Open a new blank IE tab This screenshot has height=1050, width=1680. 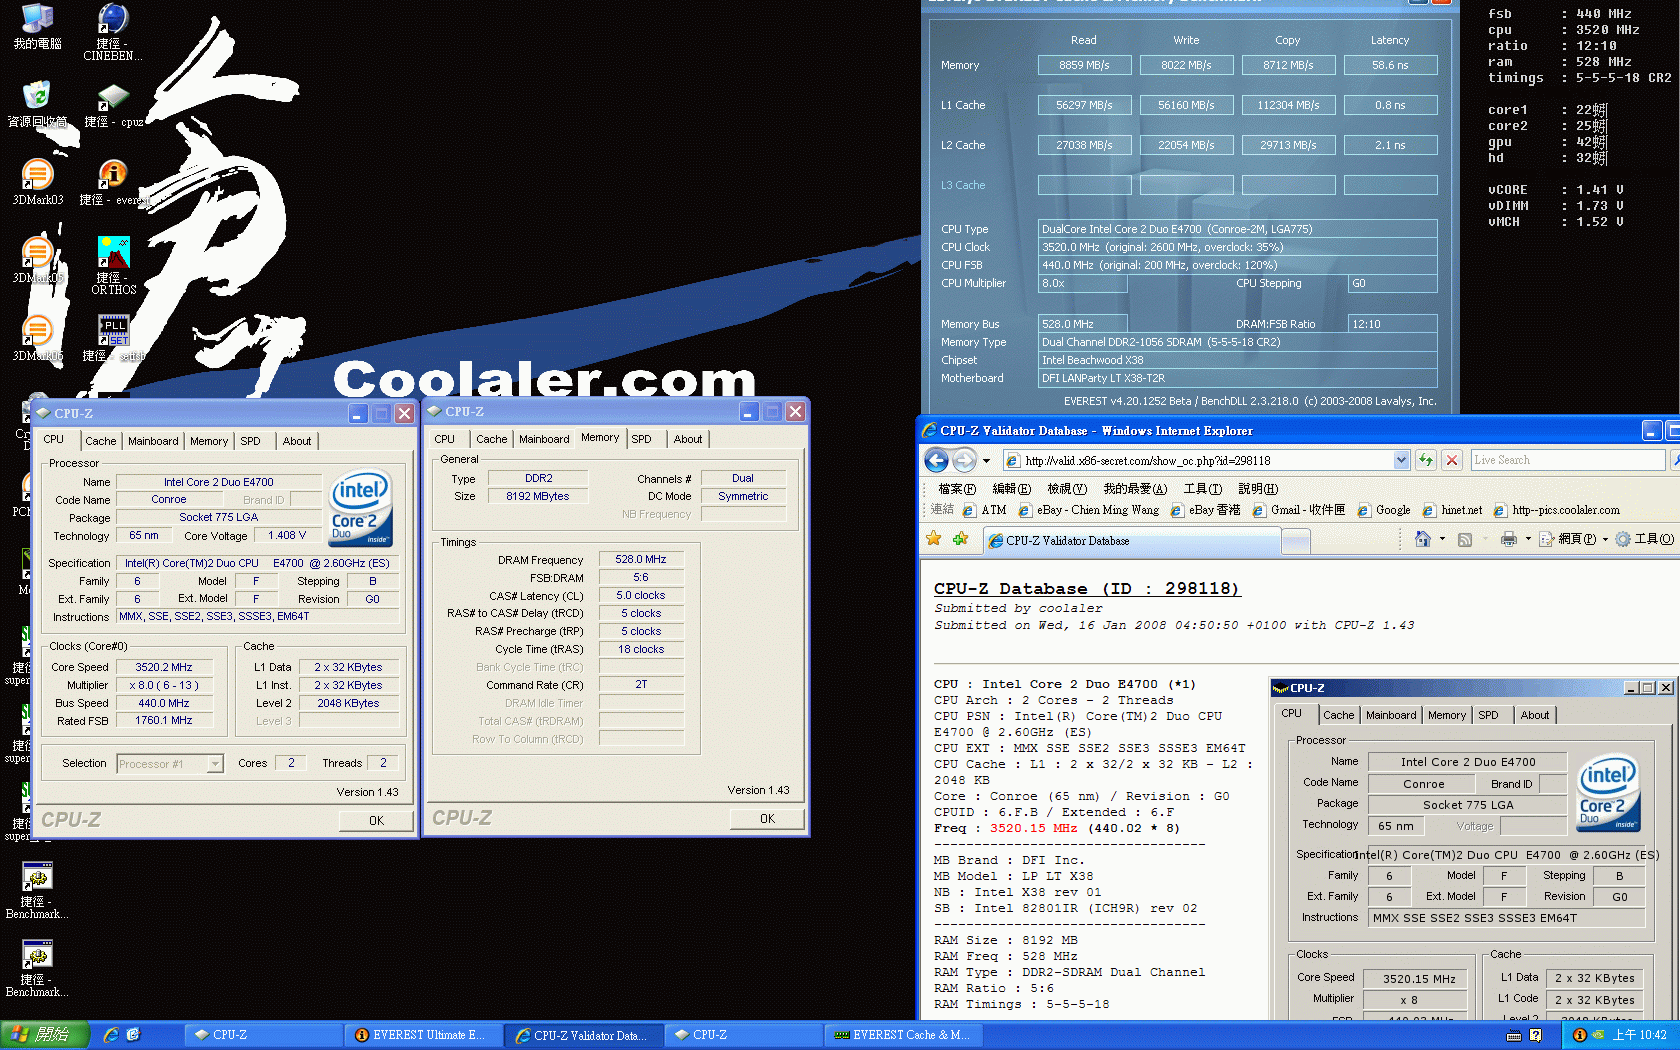click(x=1296, y=541)
